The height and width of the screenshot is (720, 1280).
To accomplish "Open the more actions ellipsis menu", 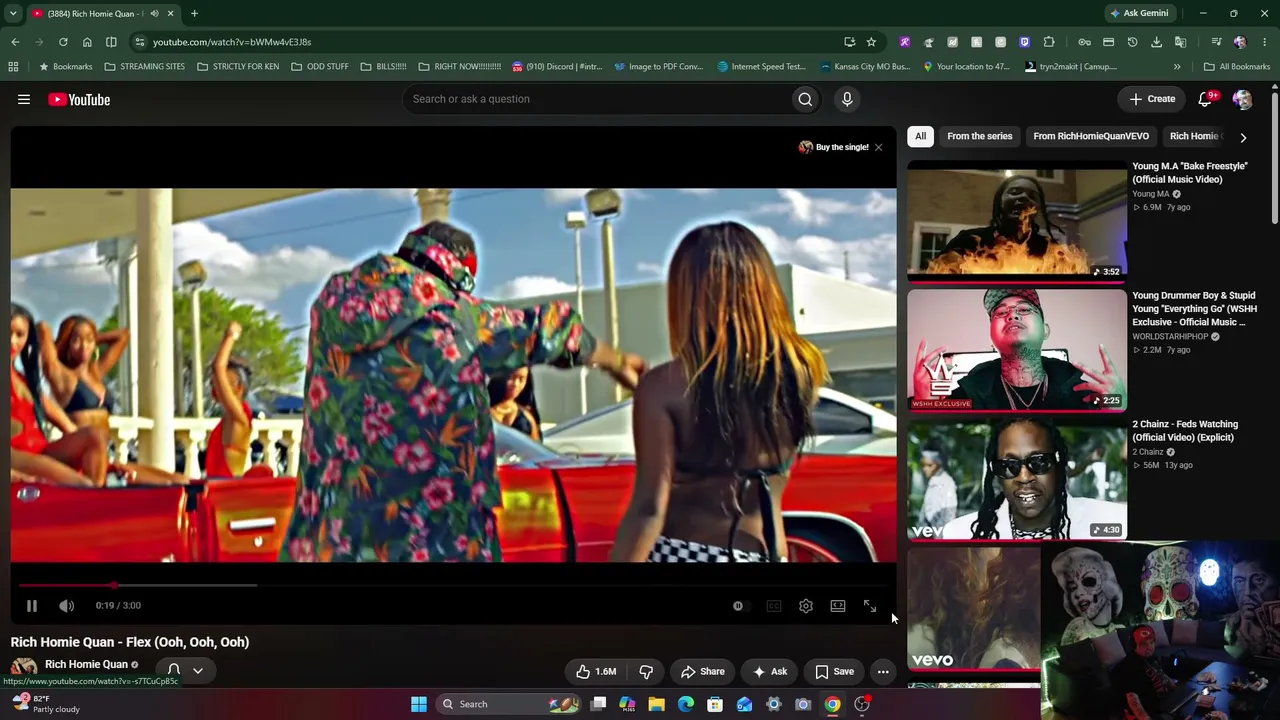I will 883,672.
